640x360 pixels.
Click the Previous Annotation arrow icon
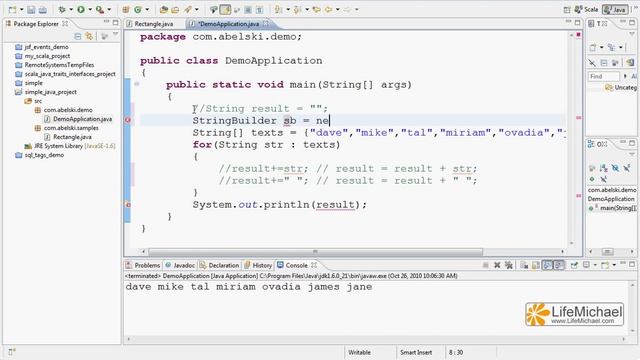click(x=298, y=9)
